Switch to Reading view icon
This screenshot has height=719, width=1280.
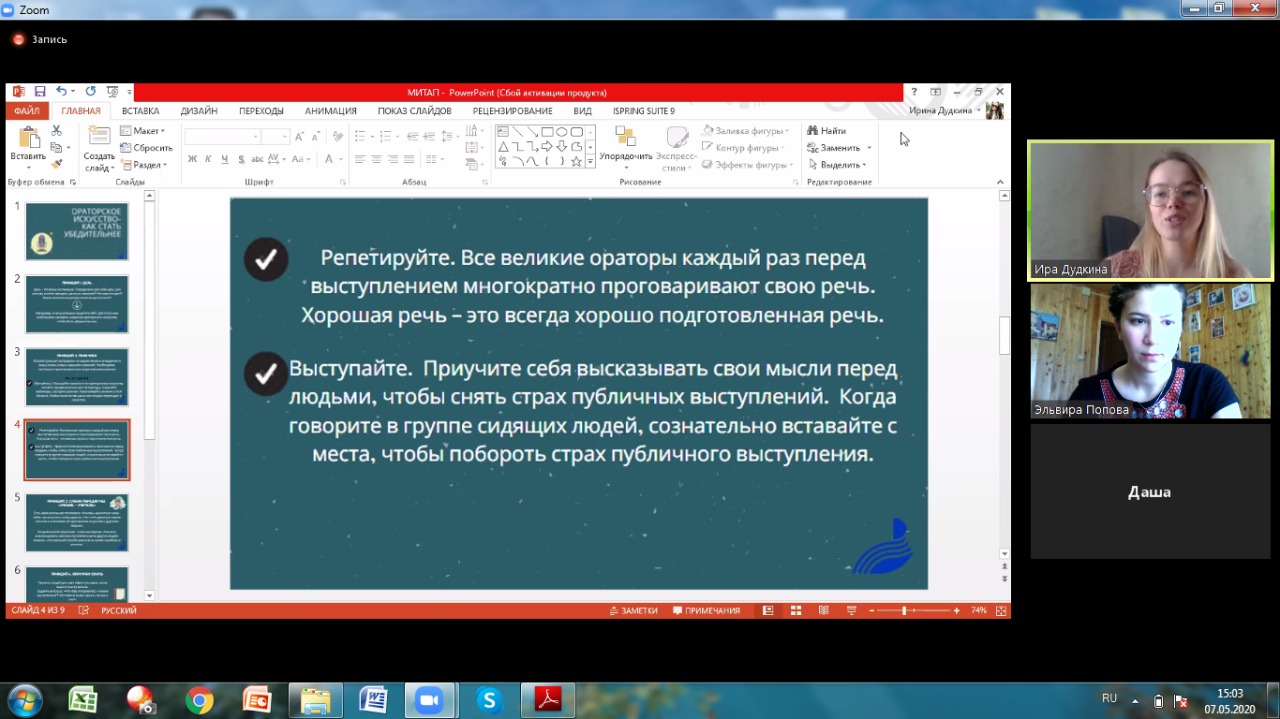[x=823, y=610]
